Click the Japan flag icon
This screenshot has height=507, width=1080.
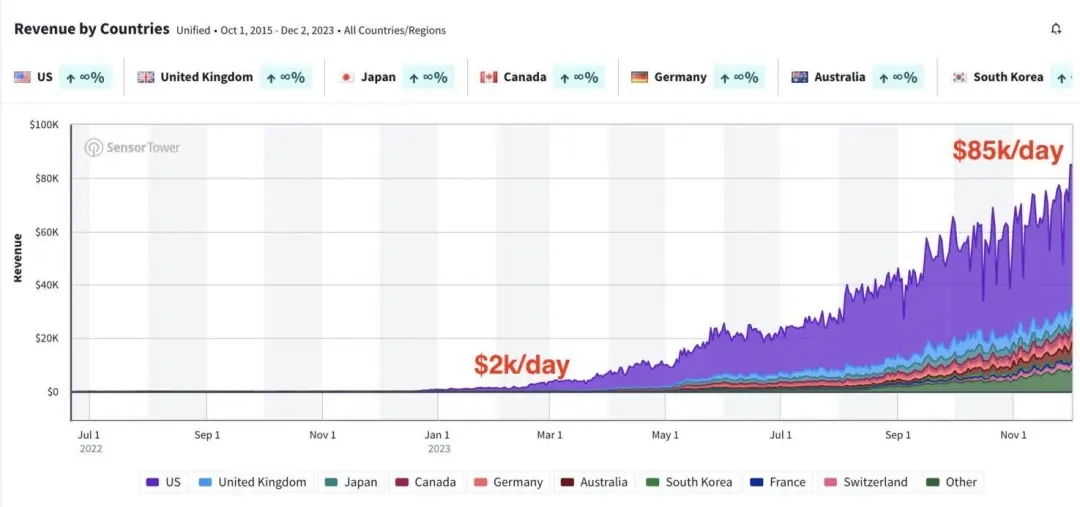(x=347, y=77)
